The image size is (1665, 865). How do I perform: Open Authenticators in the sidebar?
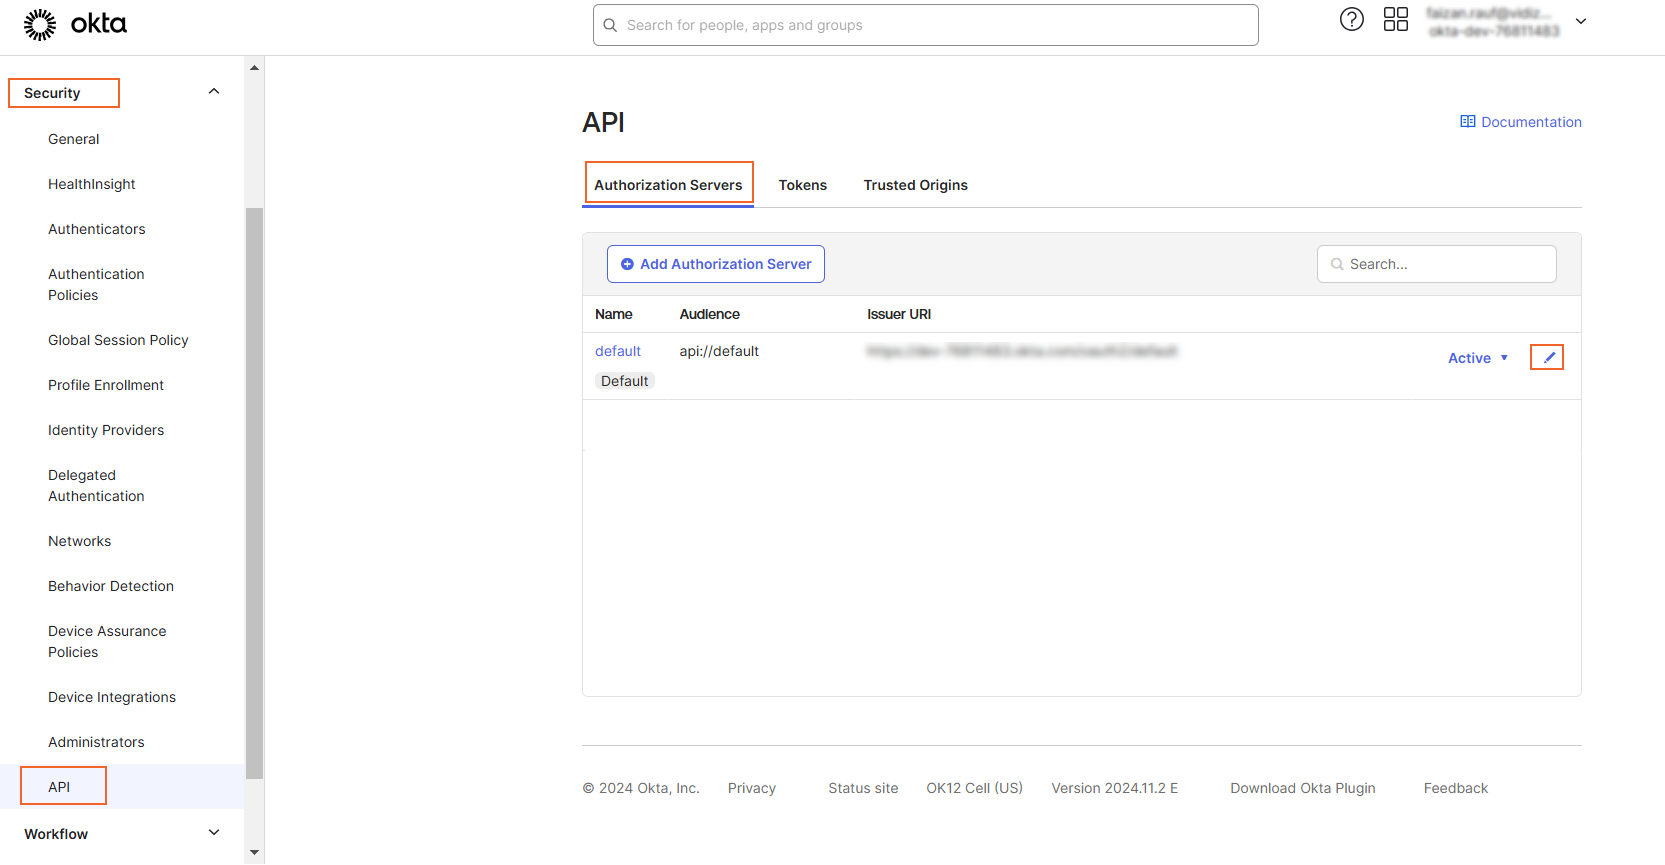97,229
